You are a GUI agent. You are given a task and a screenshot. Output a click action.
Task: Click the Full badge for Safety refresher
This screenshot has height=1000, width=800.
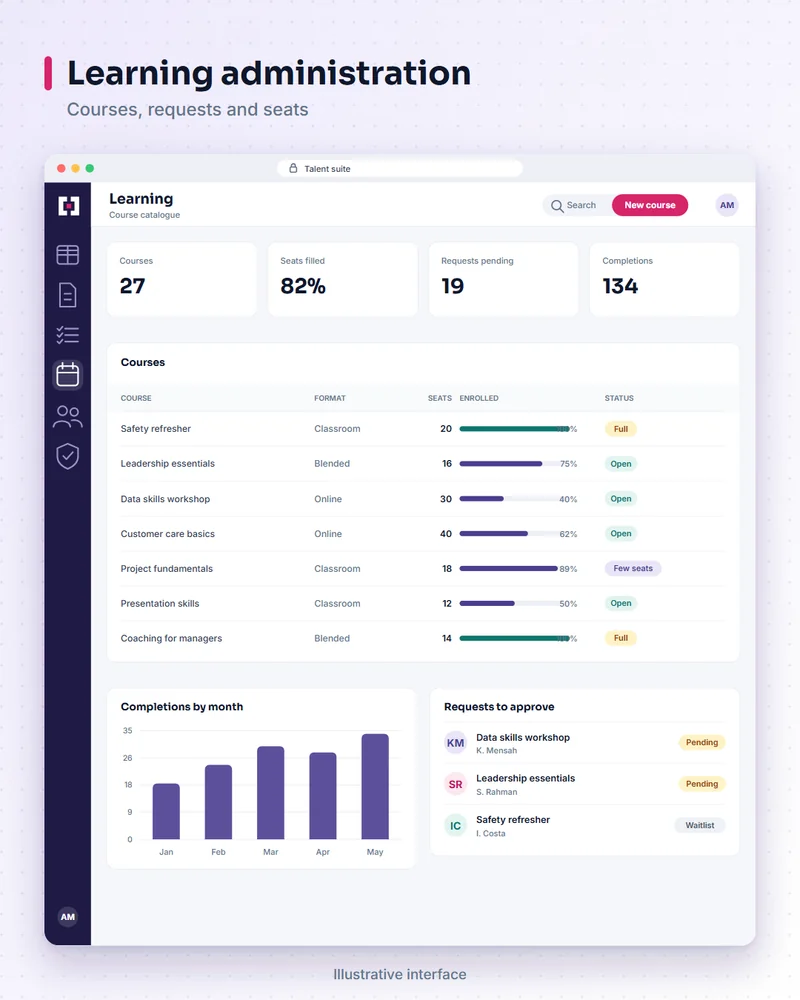click(x=621, y=429)
